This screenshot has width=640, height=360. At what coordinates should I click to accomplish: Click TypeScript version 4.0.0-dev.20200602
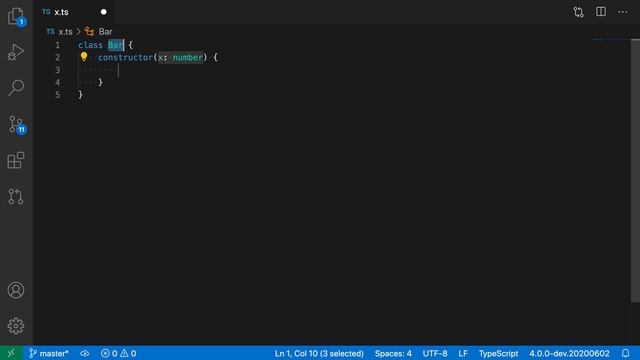[x=569, y=353]
